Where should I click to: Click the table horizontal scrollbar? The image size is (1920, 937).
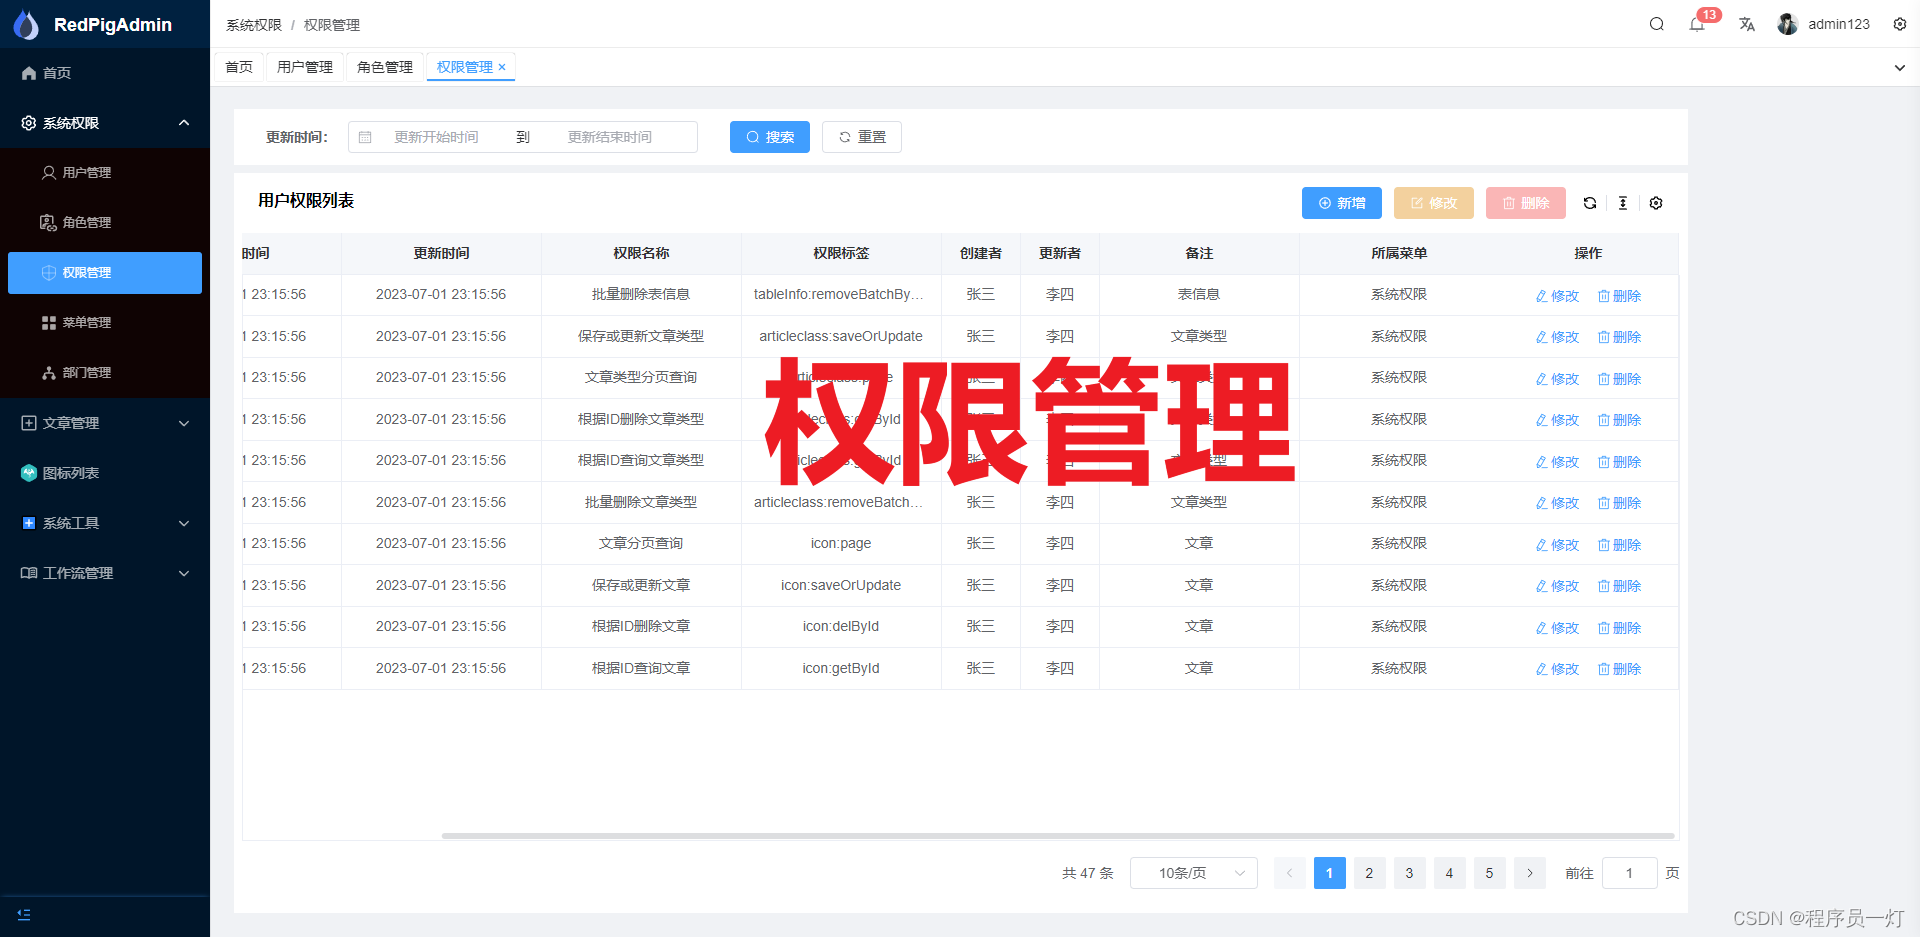[1058, 836]
